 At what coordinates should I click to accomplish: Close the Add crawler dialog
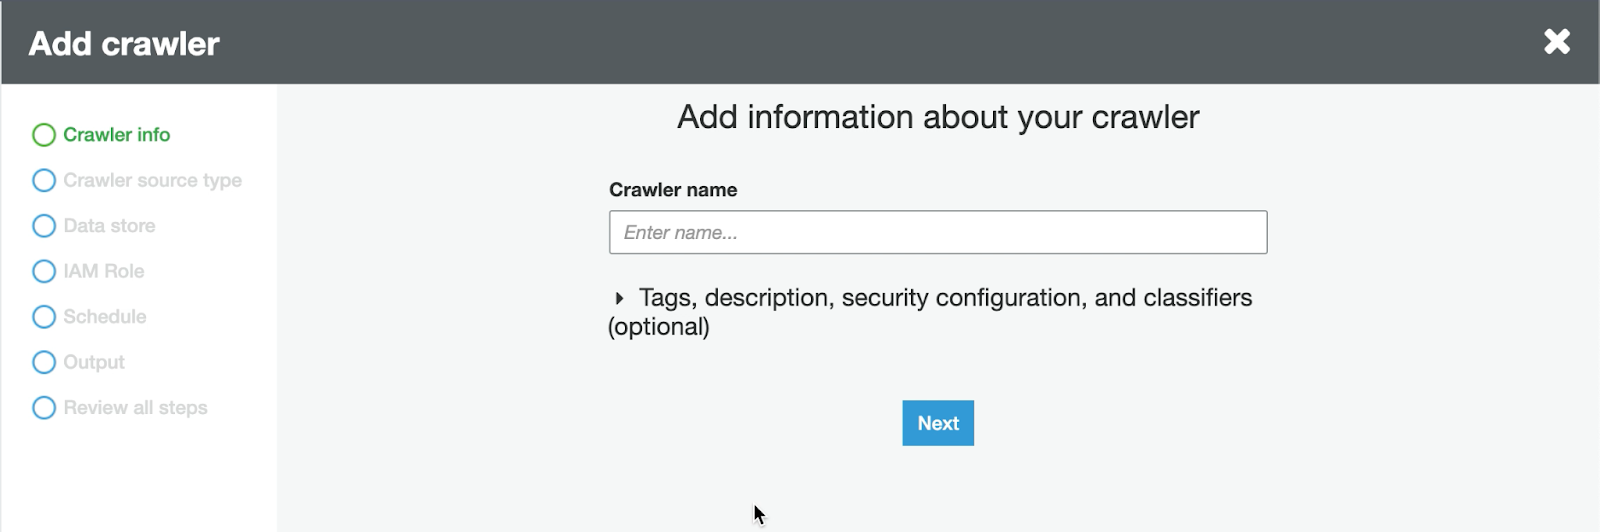click(x=1557, y=41)
